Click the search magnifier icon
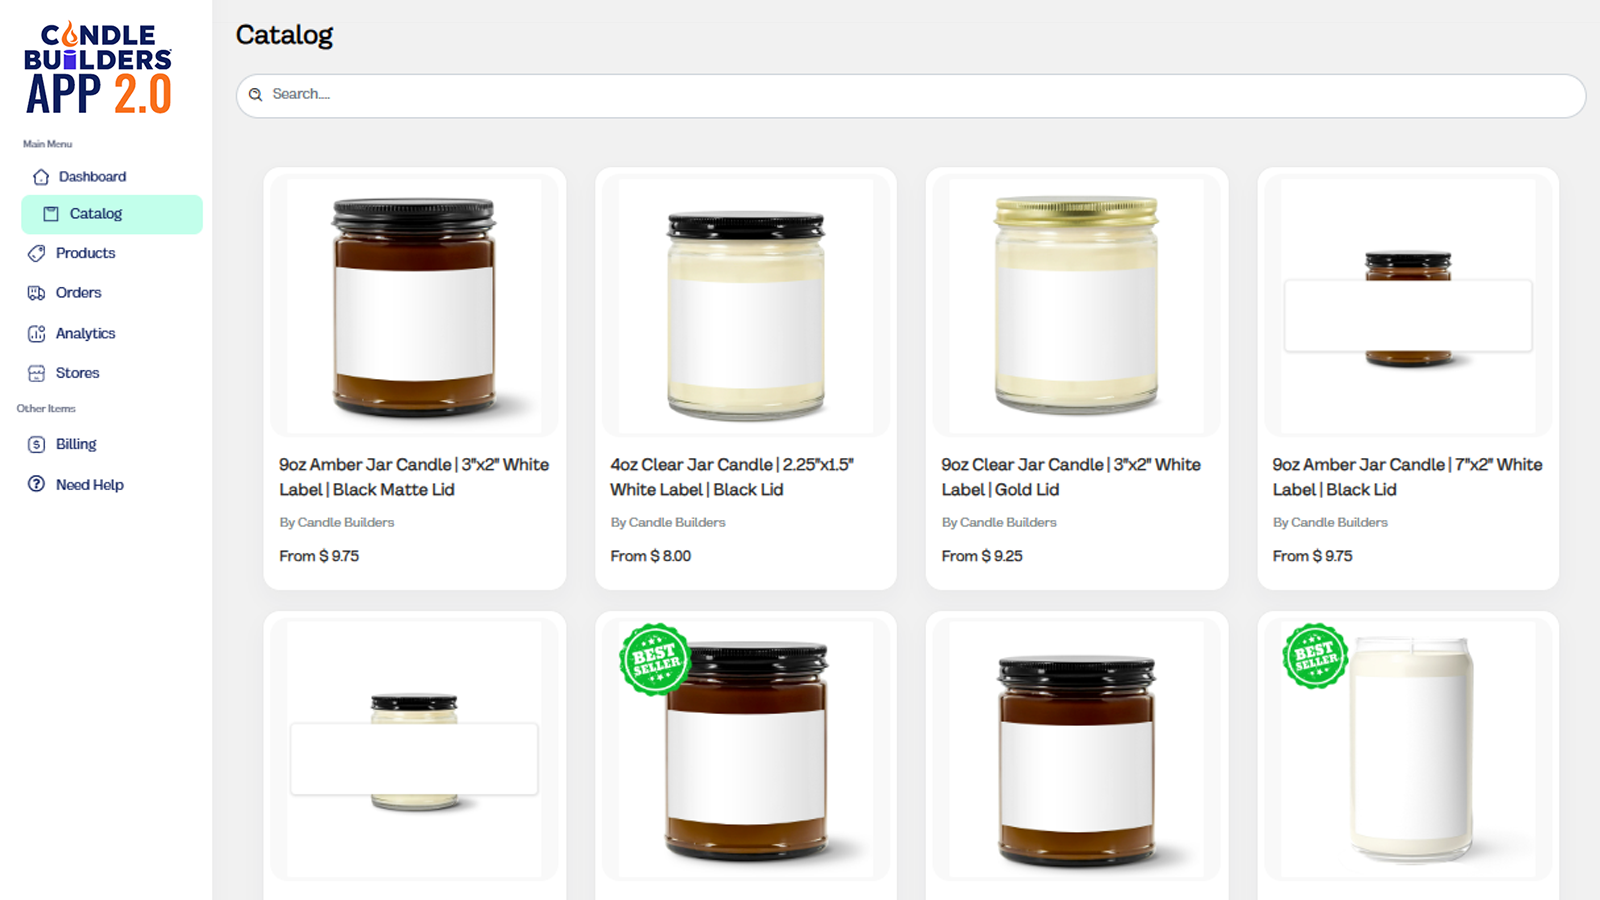The image size is (1600, 900). (x=255, y=94)
